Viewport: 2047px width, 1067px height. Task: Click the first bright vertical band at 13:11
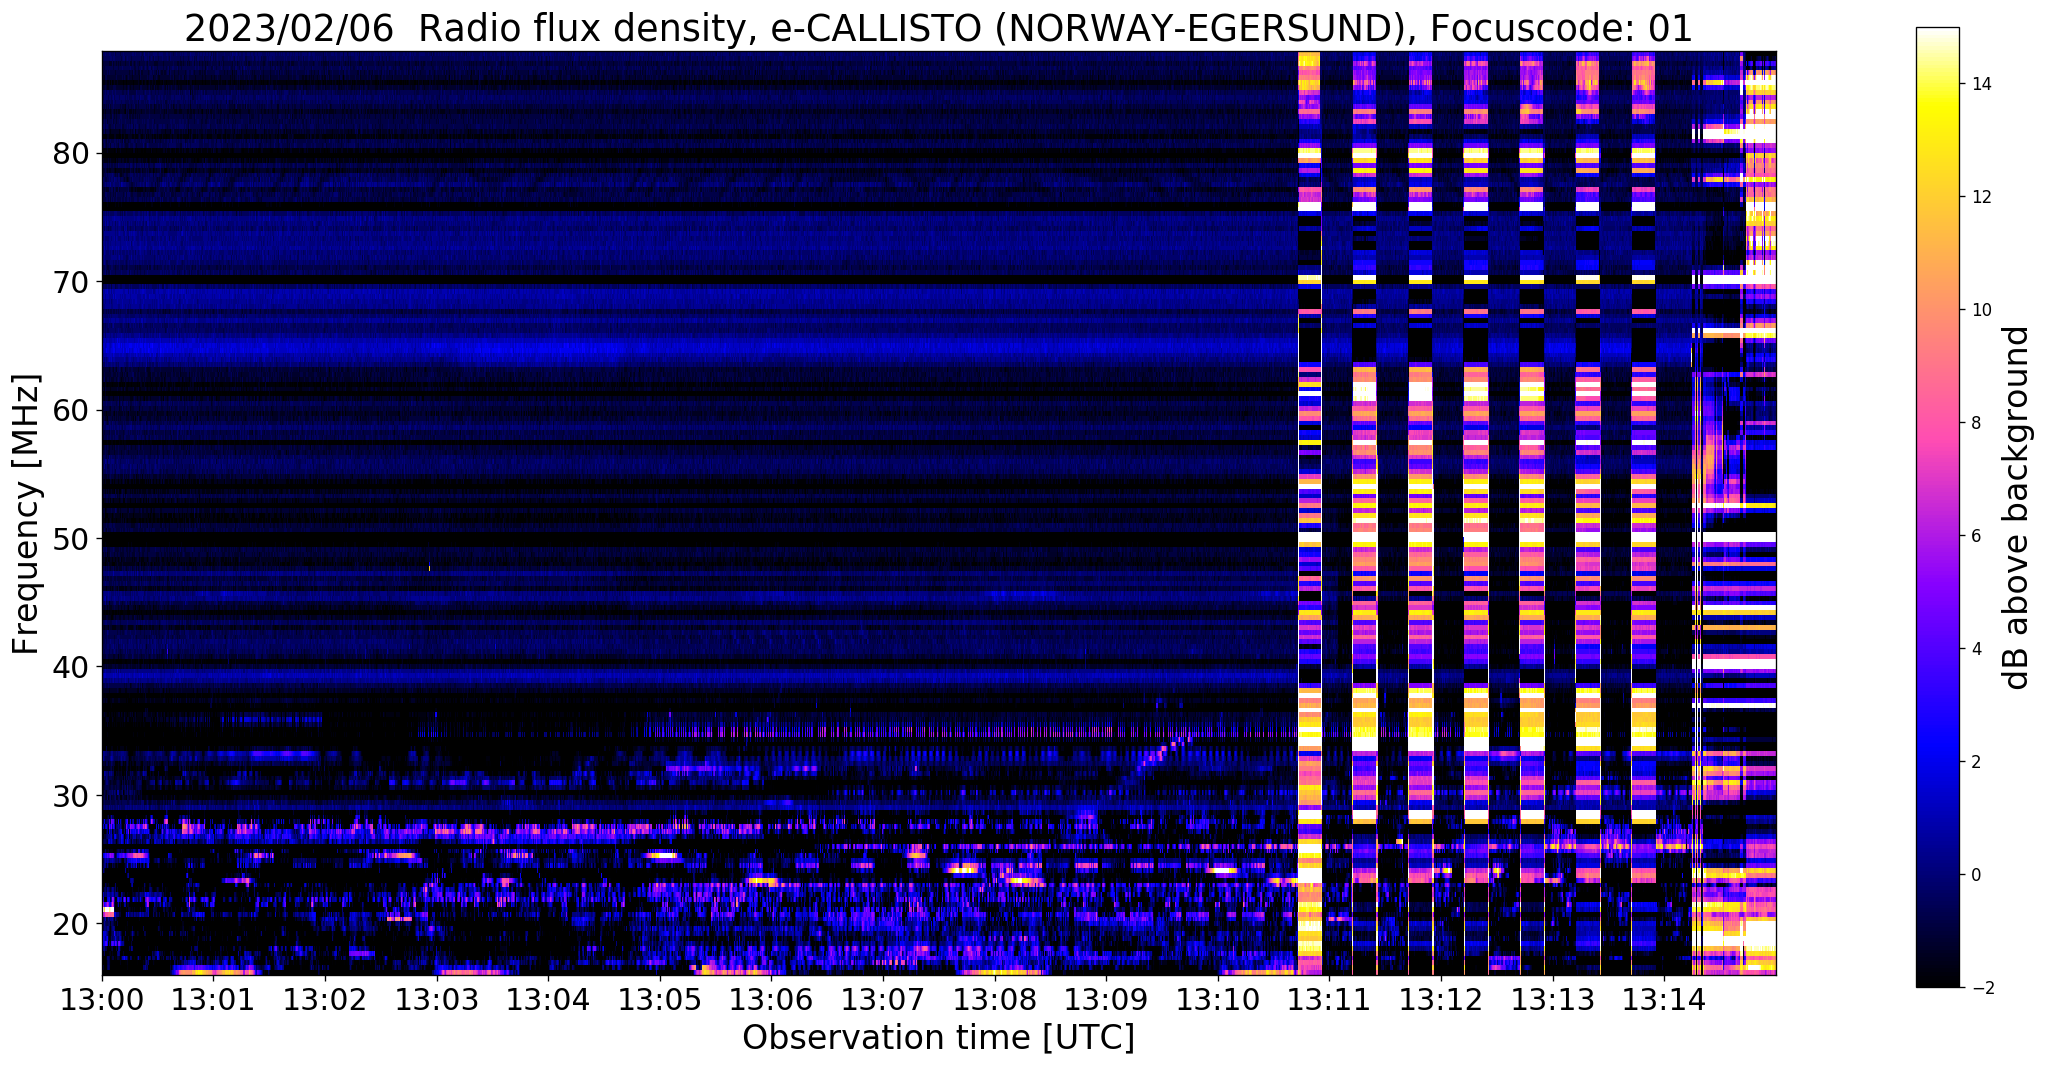[x=1309, y=513]
